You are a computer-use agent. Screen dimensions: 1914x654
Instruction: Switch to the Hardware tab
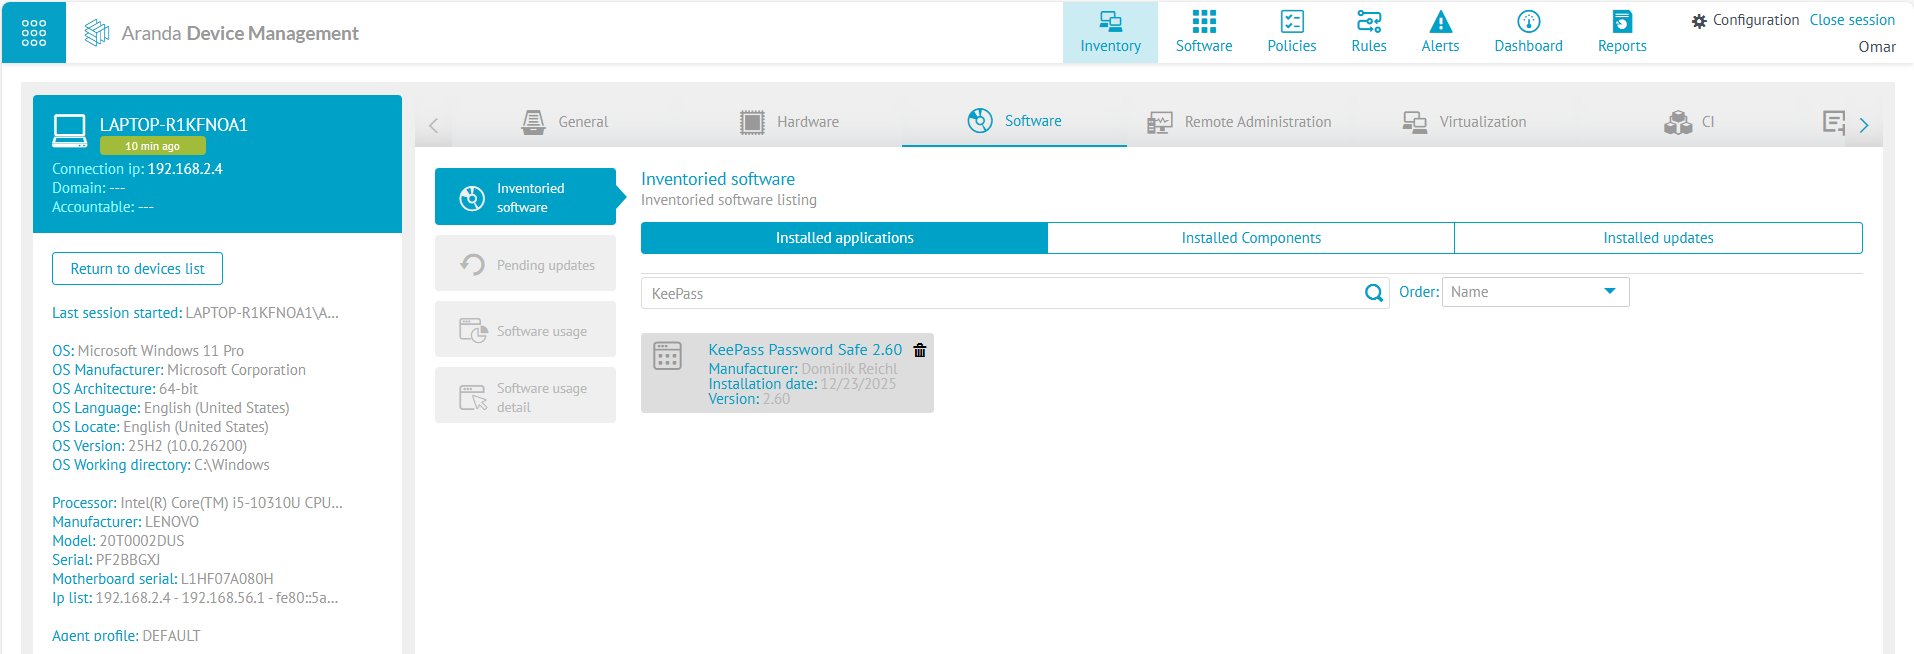pyautogui.click(x=789, y=122)
